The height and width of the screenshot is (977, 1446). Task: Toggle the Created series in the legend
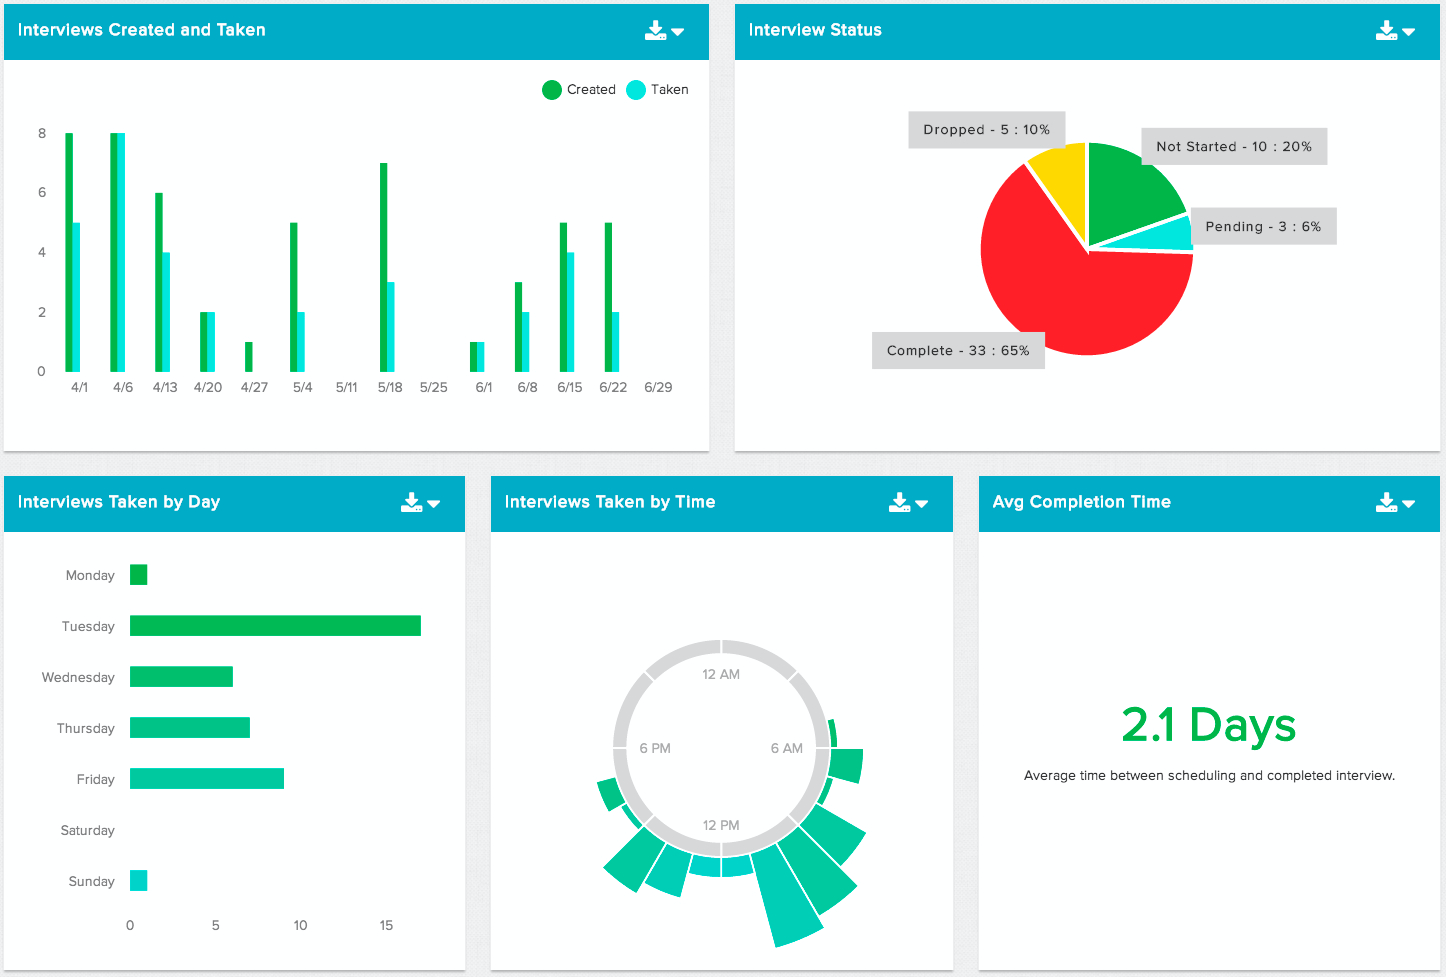pos(580,89)
